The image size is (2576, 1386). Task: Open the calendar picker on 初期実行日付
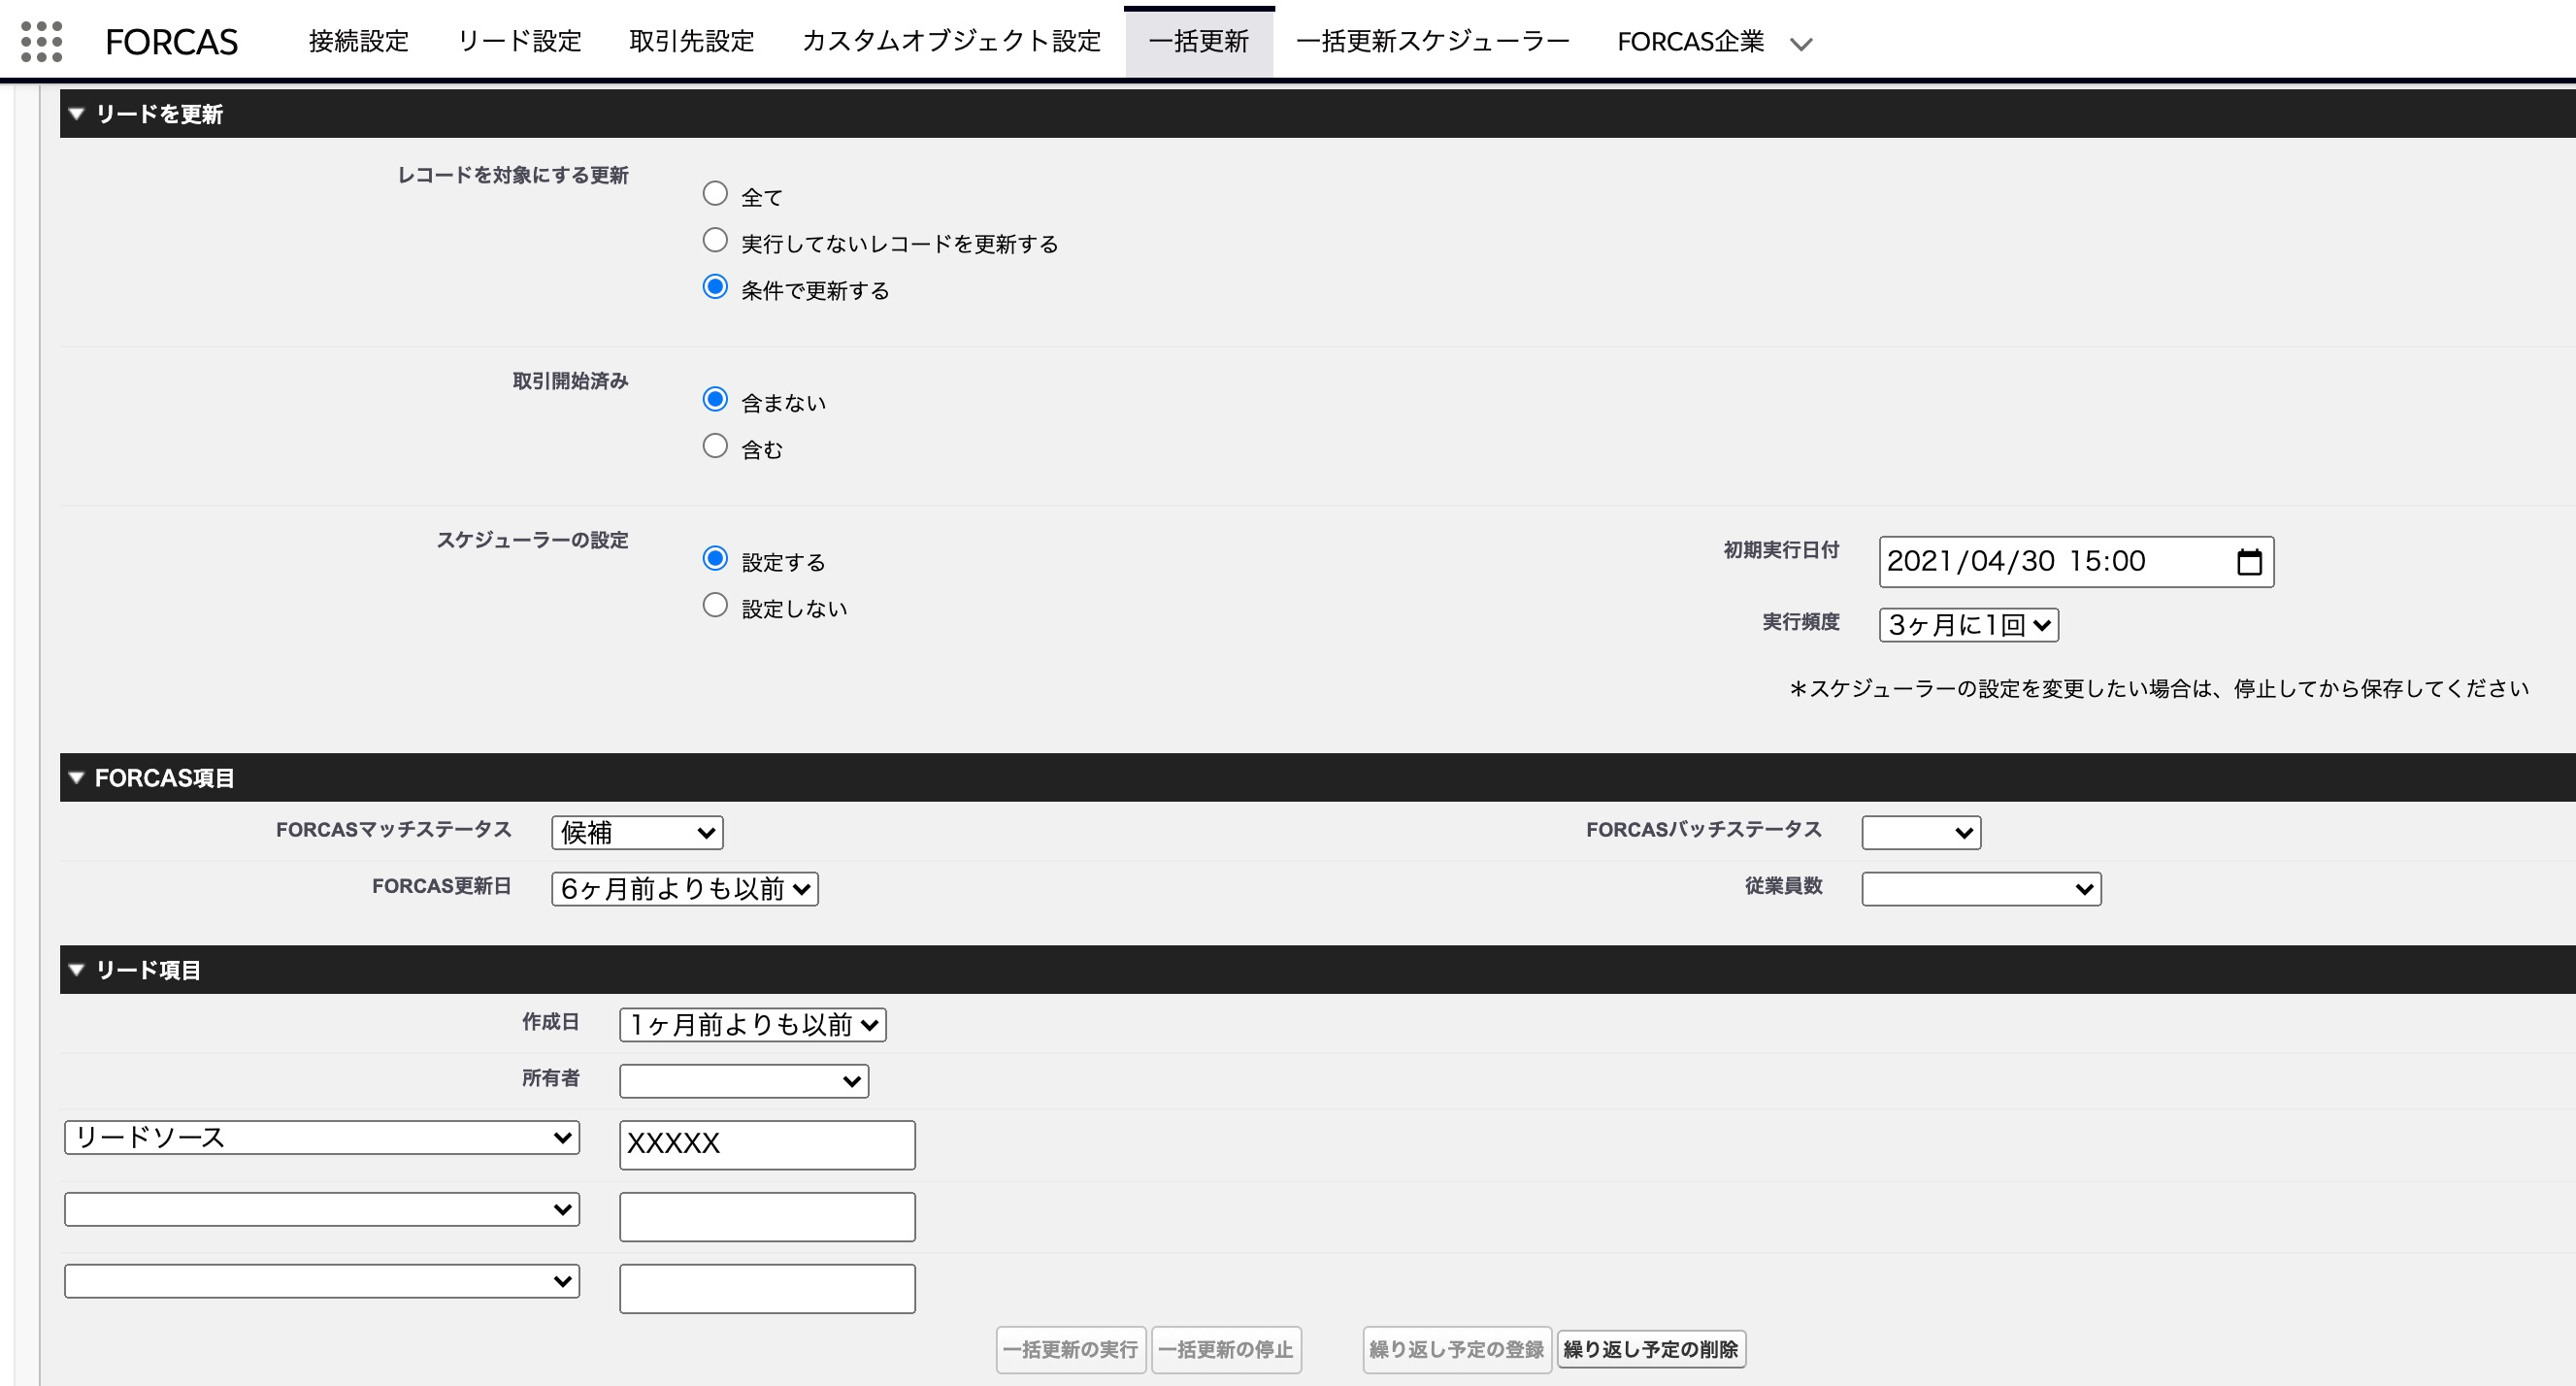(2249, 561)
